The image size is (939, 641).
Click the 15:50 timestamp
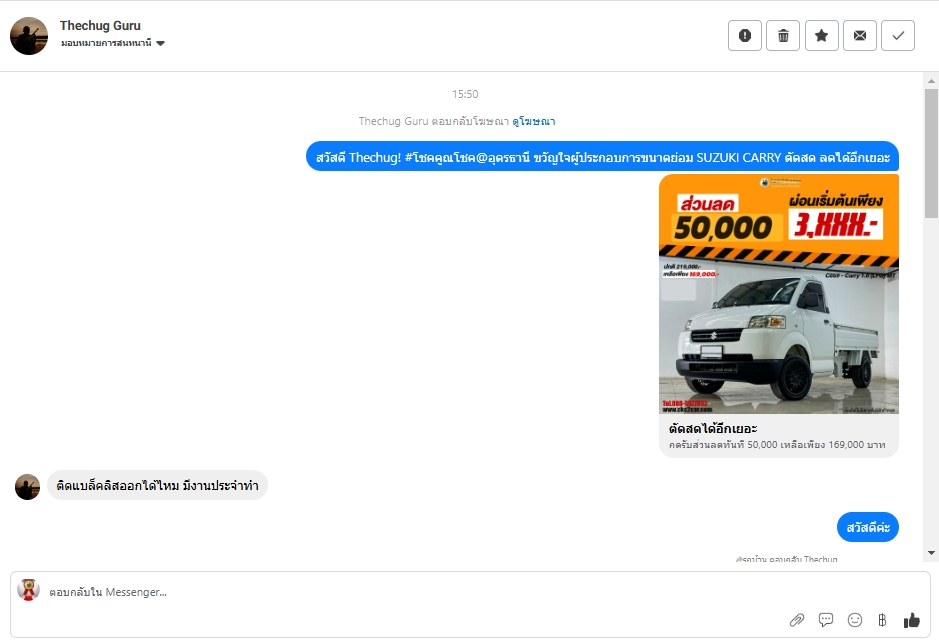click(465, 94)
